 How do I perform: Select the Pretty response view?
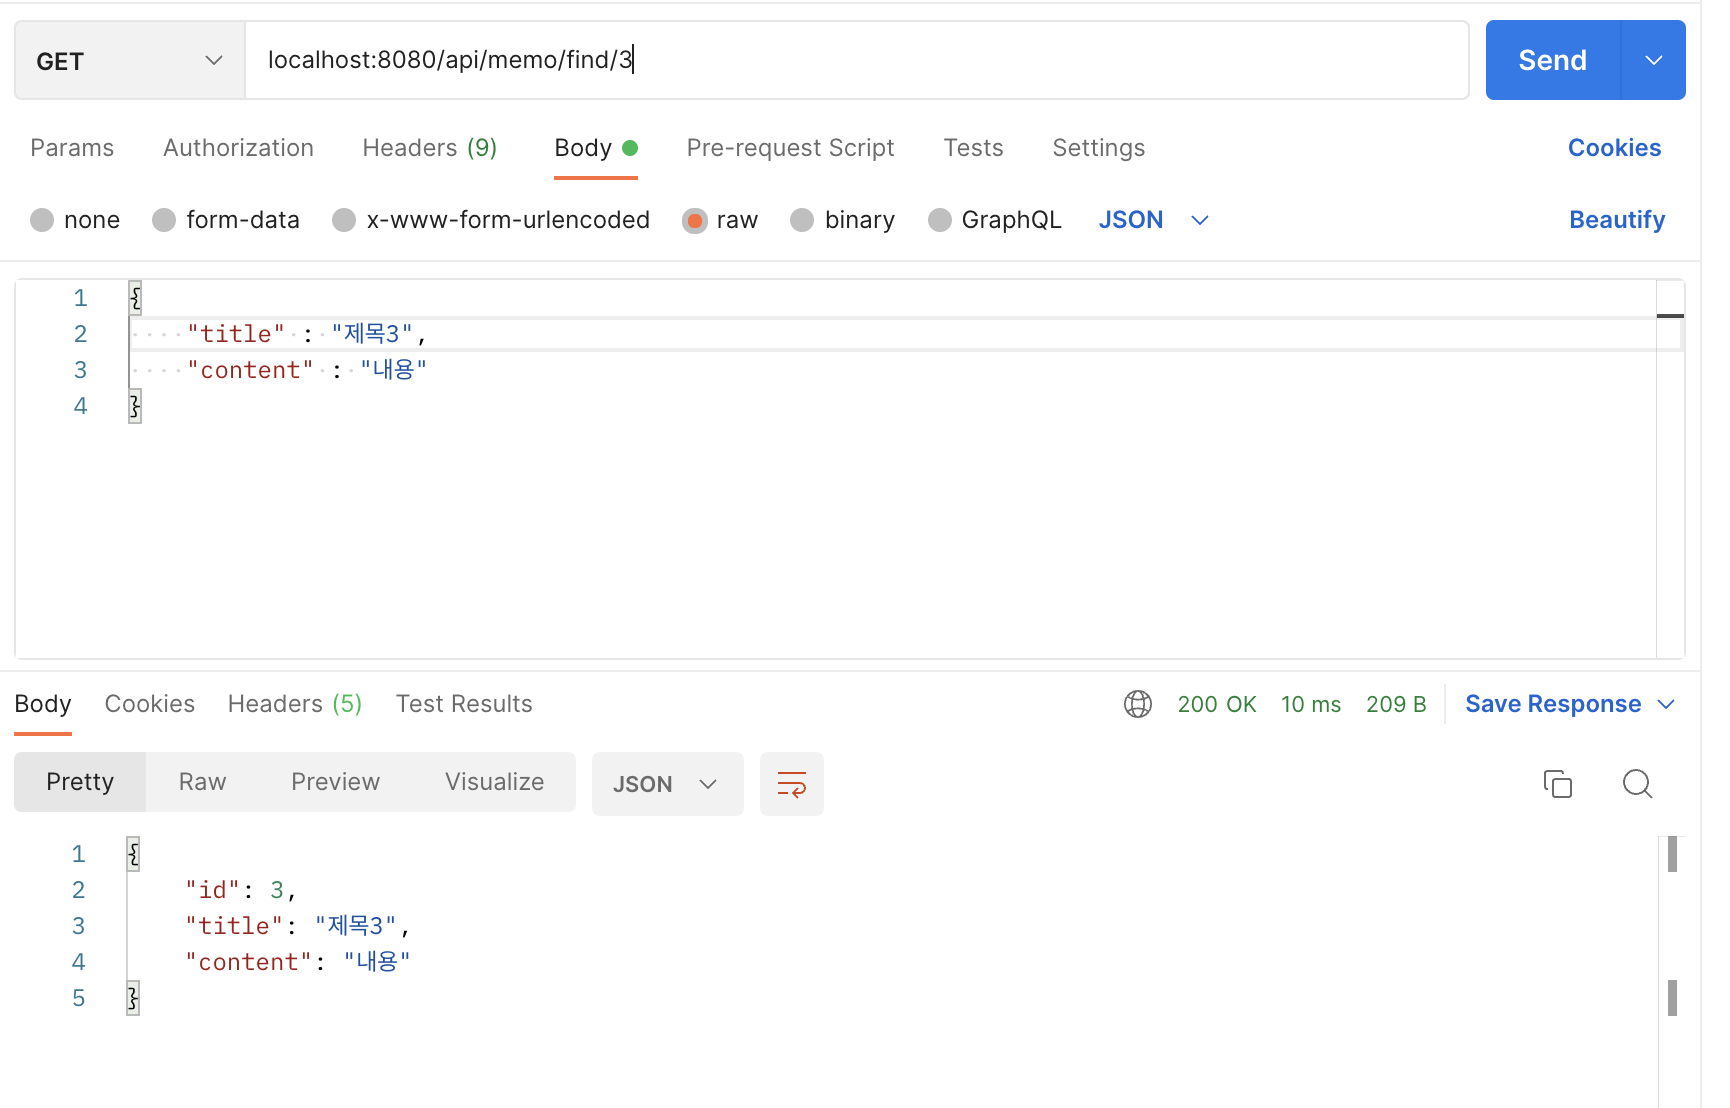[x=80, y=782]
